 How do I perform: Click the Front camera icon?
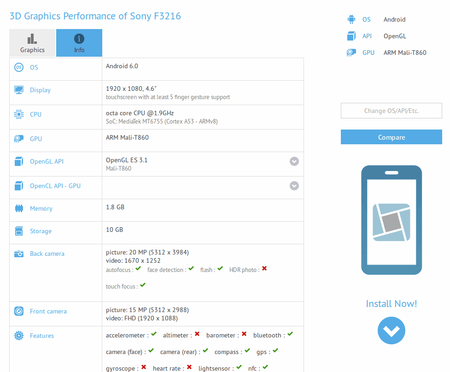click(19, 311)
